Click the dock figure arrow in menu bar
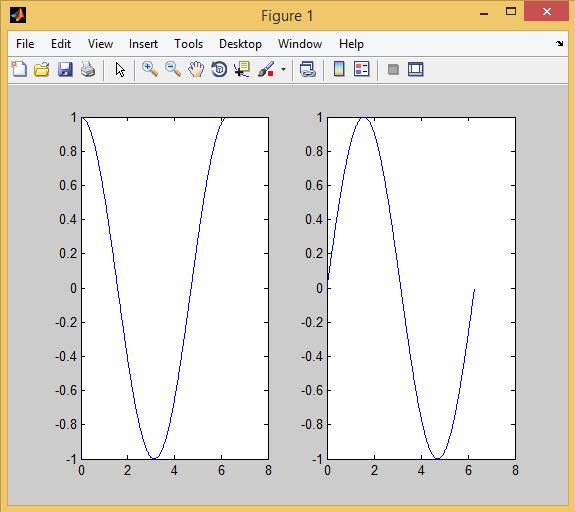Screen dimensions: 575x512 click(559, 44)
